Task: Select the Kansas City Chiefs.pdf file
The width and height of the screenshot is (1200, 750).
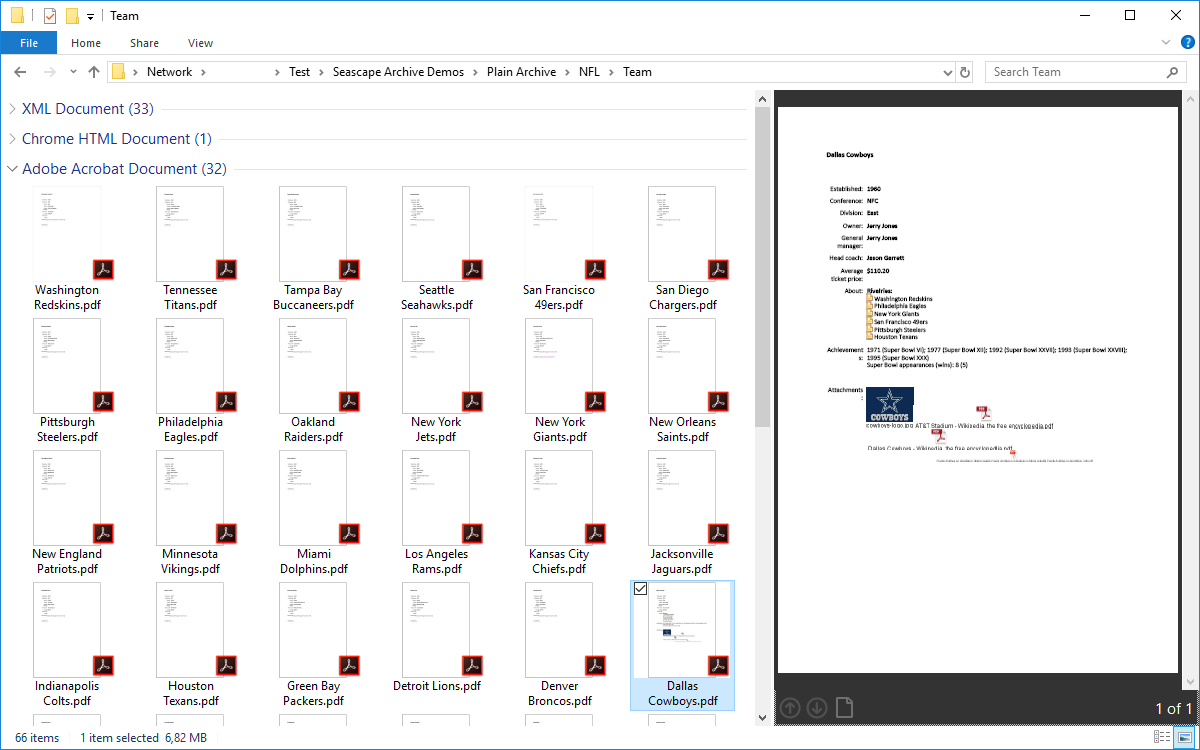Action: point(559,512)
